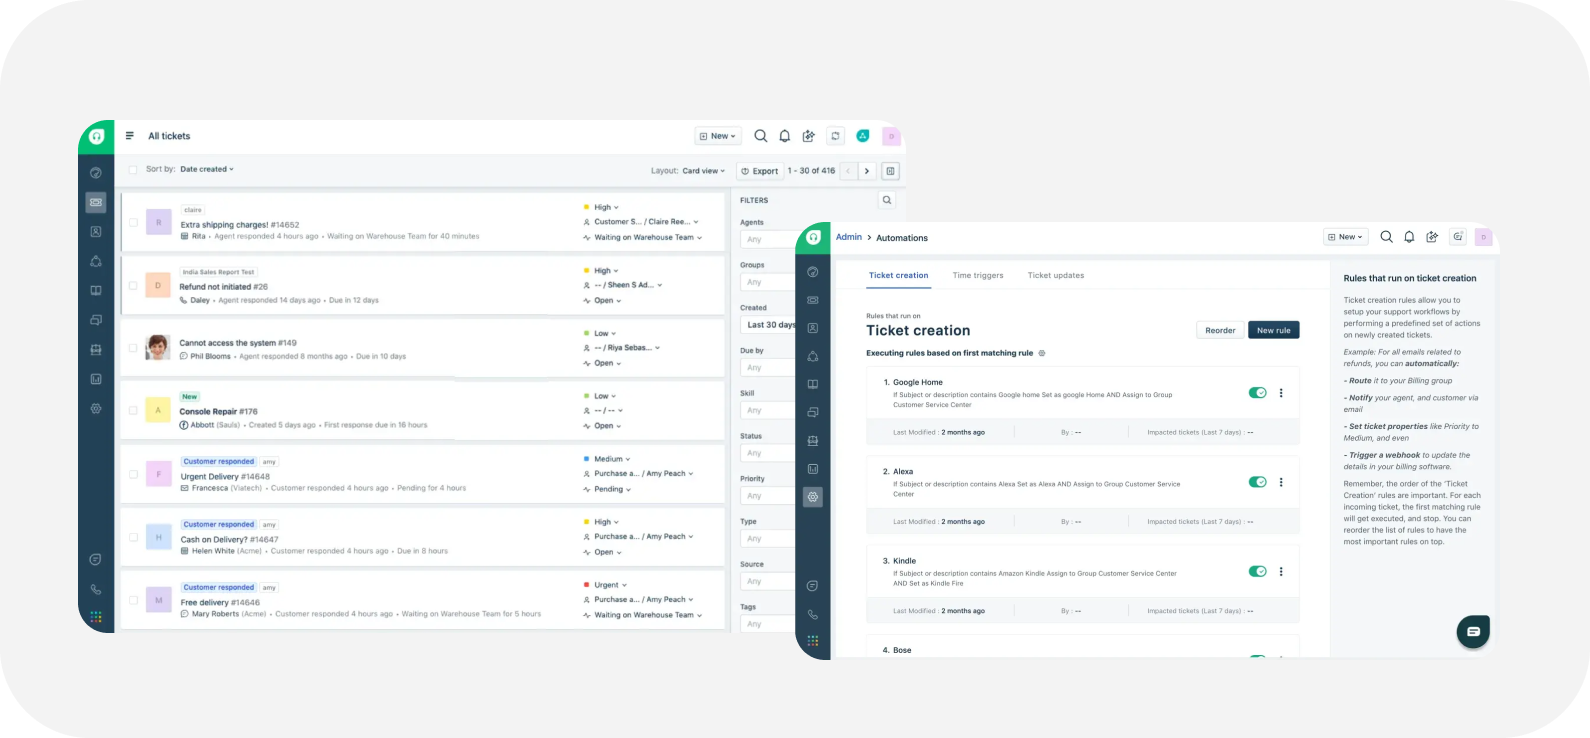Open Tickets icon in Automations window sidebar
The image size is (1590, 738).
tap(813, 300)
